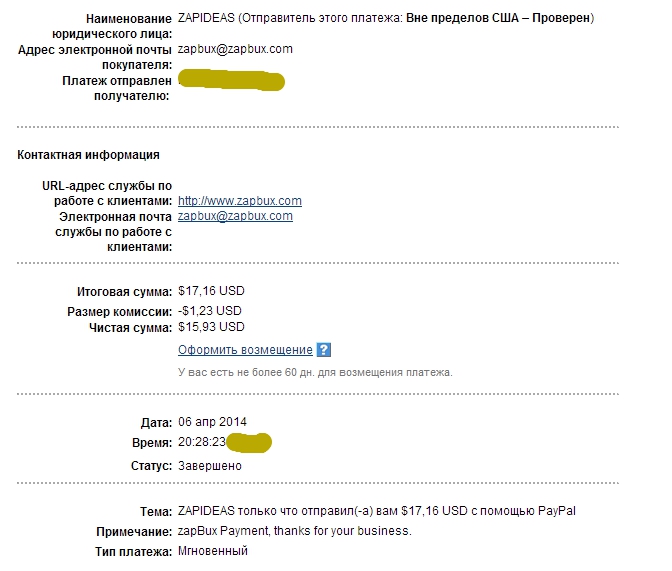Click the Вне пределов США – Проверен text
This screenshot has height=571, width=672.
click(x=498, y=18)
